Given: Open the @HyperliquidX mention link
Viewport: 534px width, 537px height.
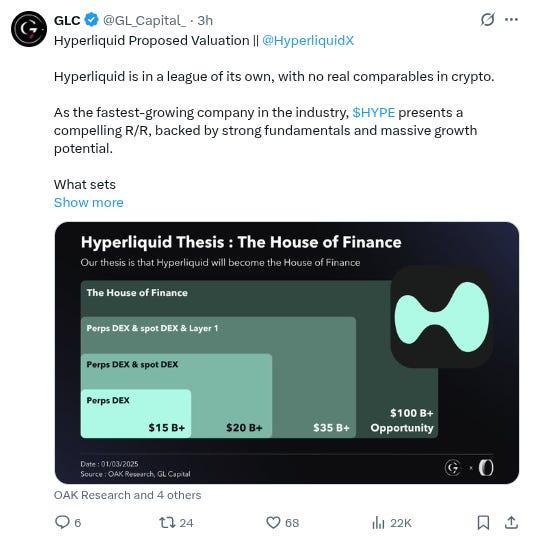Looking at the screenshot, I should 308,40.
